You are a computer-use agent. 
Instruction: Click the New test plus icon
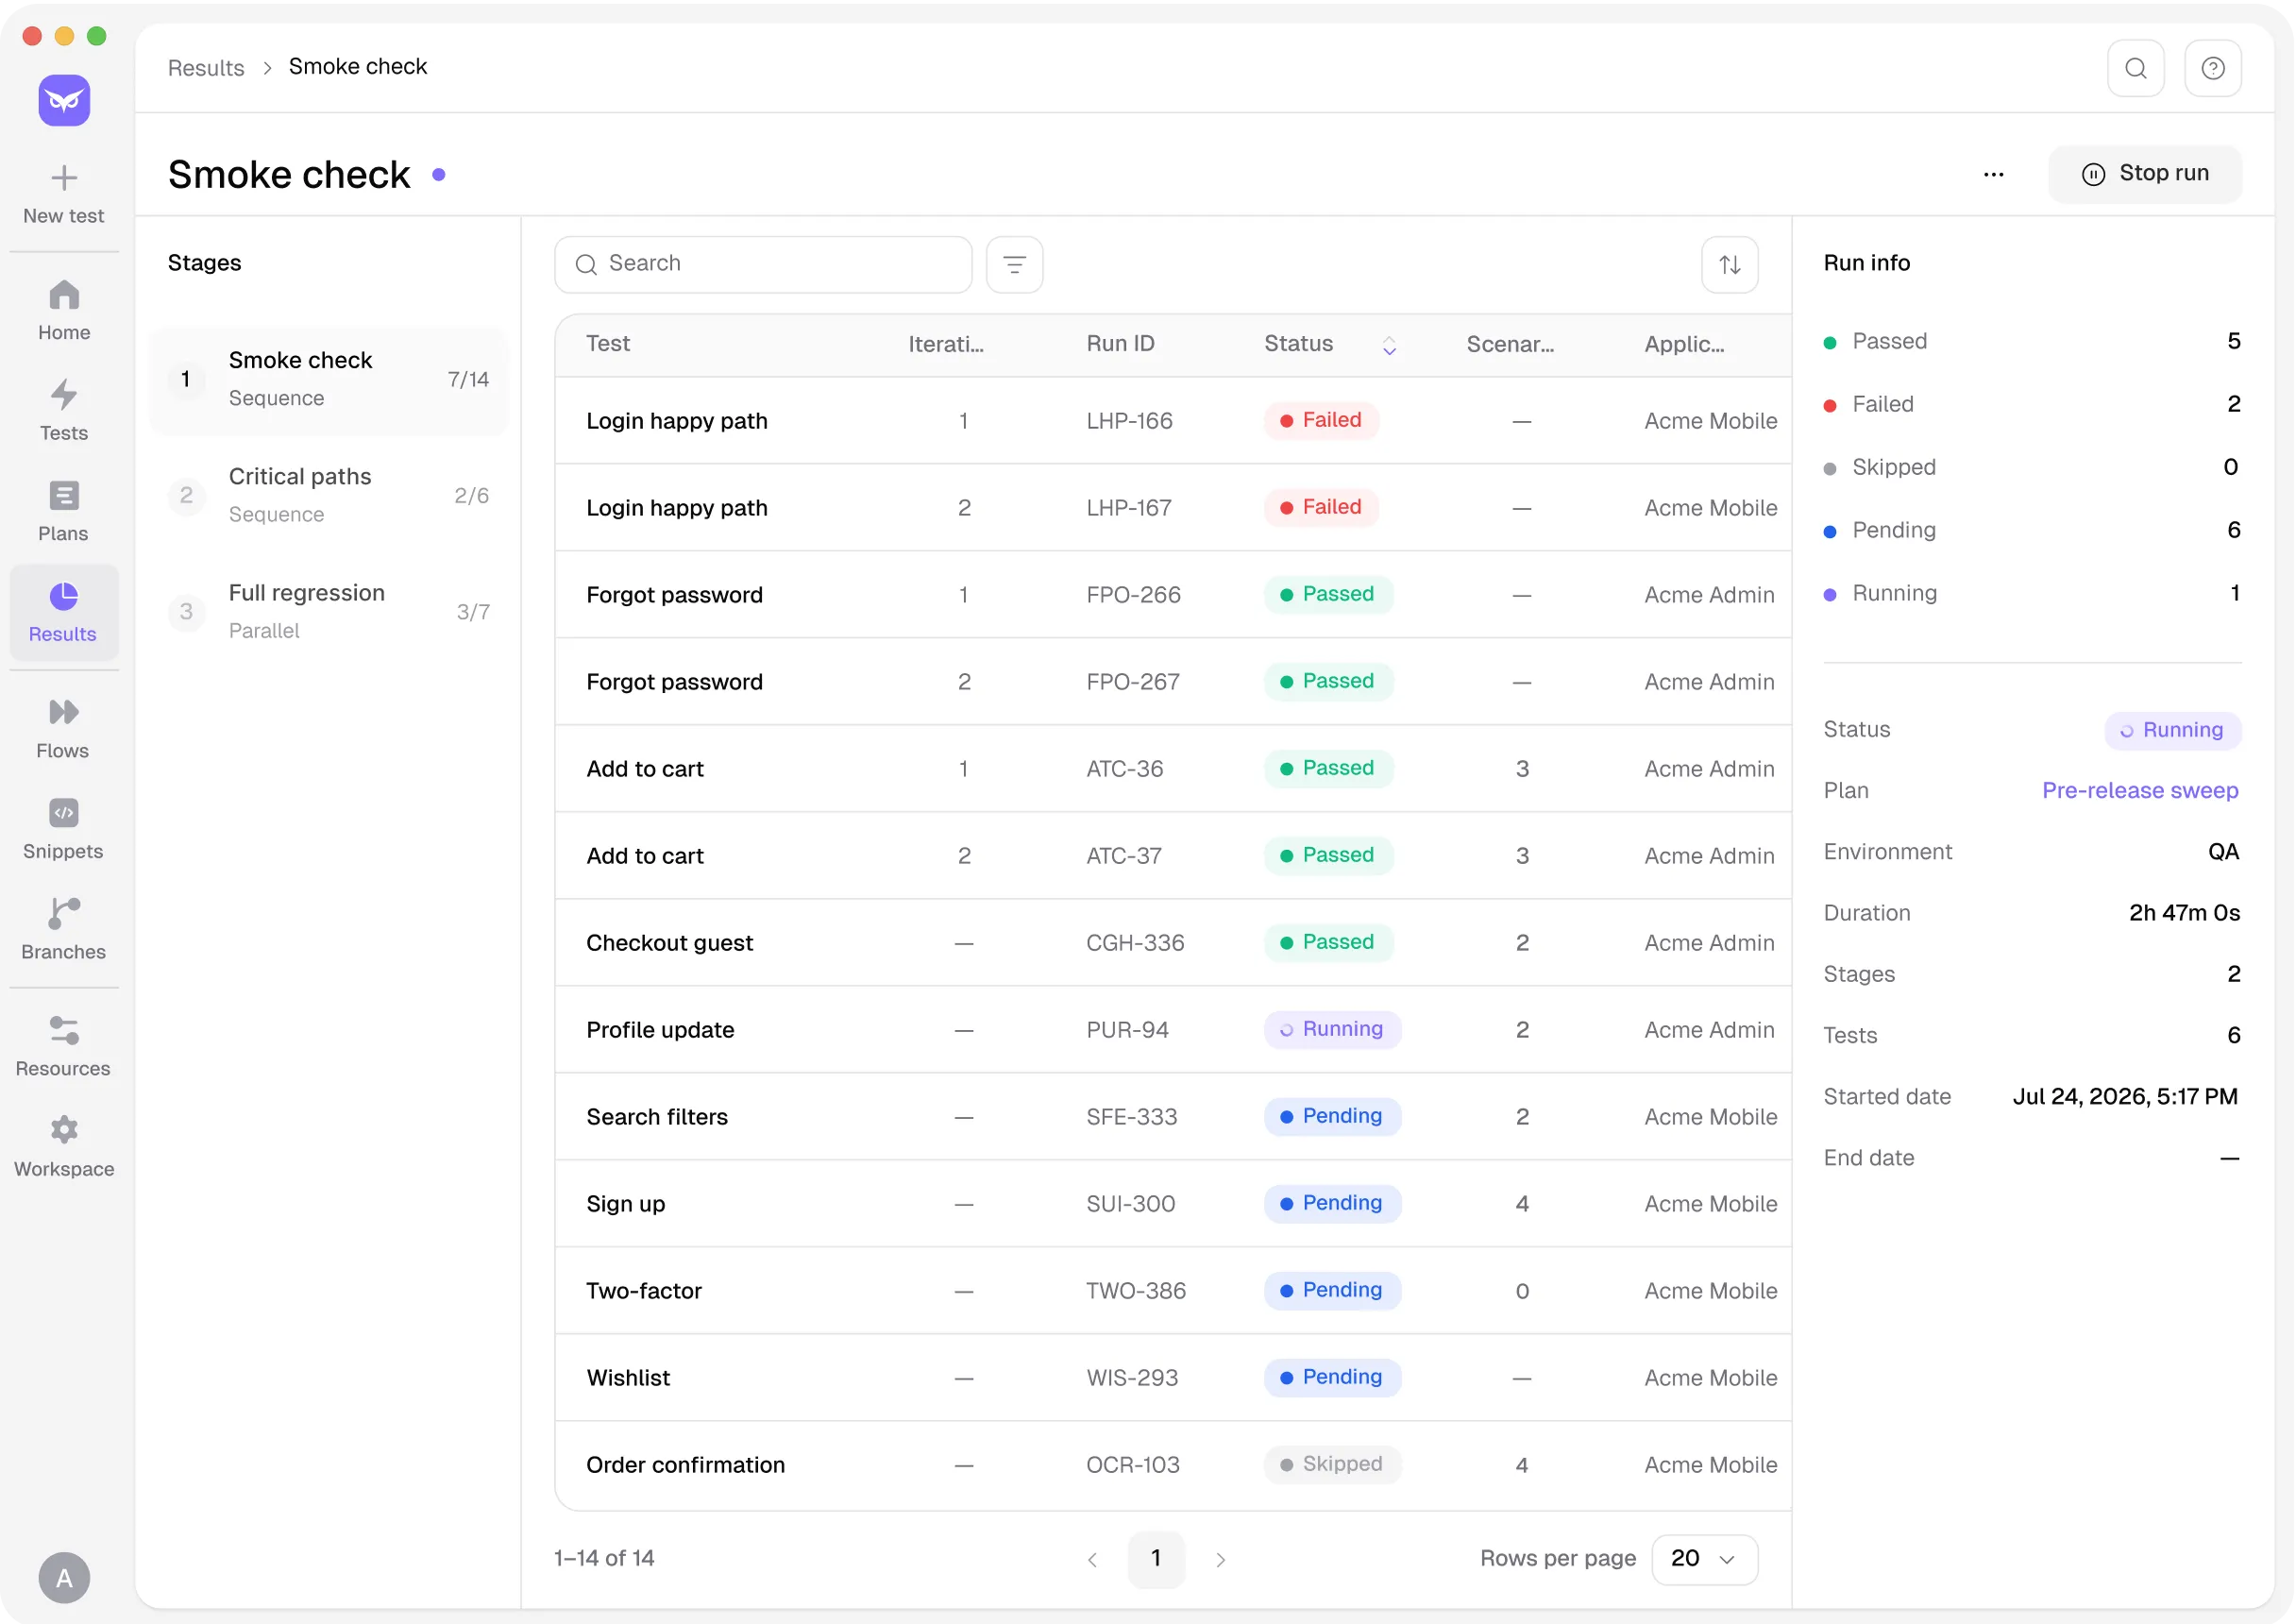(x=64, y=177)
